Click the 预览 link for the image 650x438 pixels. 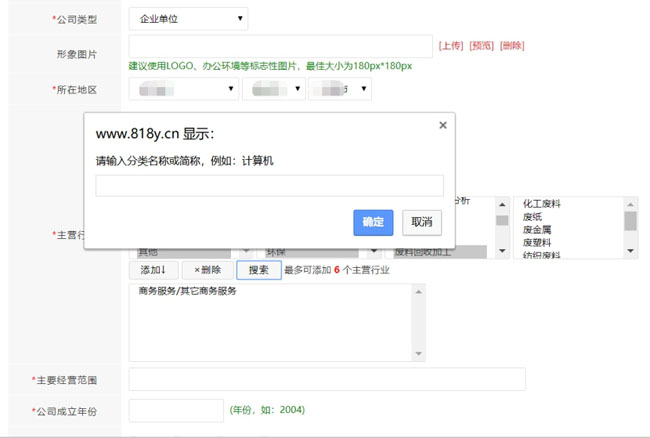pyautogui.click(x=481, y=46)
